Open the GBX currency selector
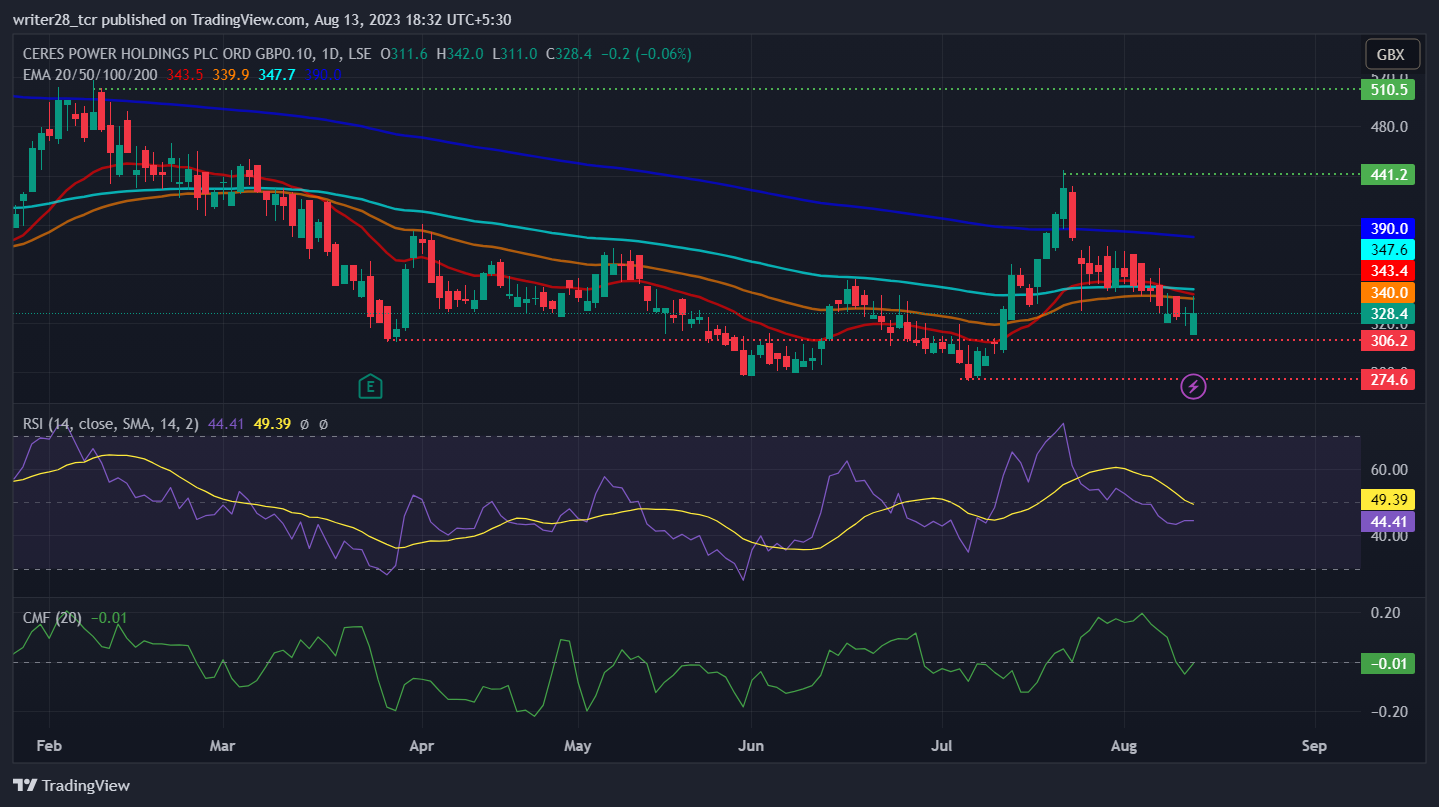The width and height of the screenshot is (1439, 807). (x=1390, y=55)
